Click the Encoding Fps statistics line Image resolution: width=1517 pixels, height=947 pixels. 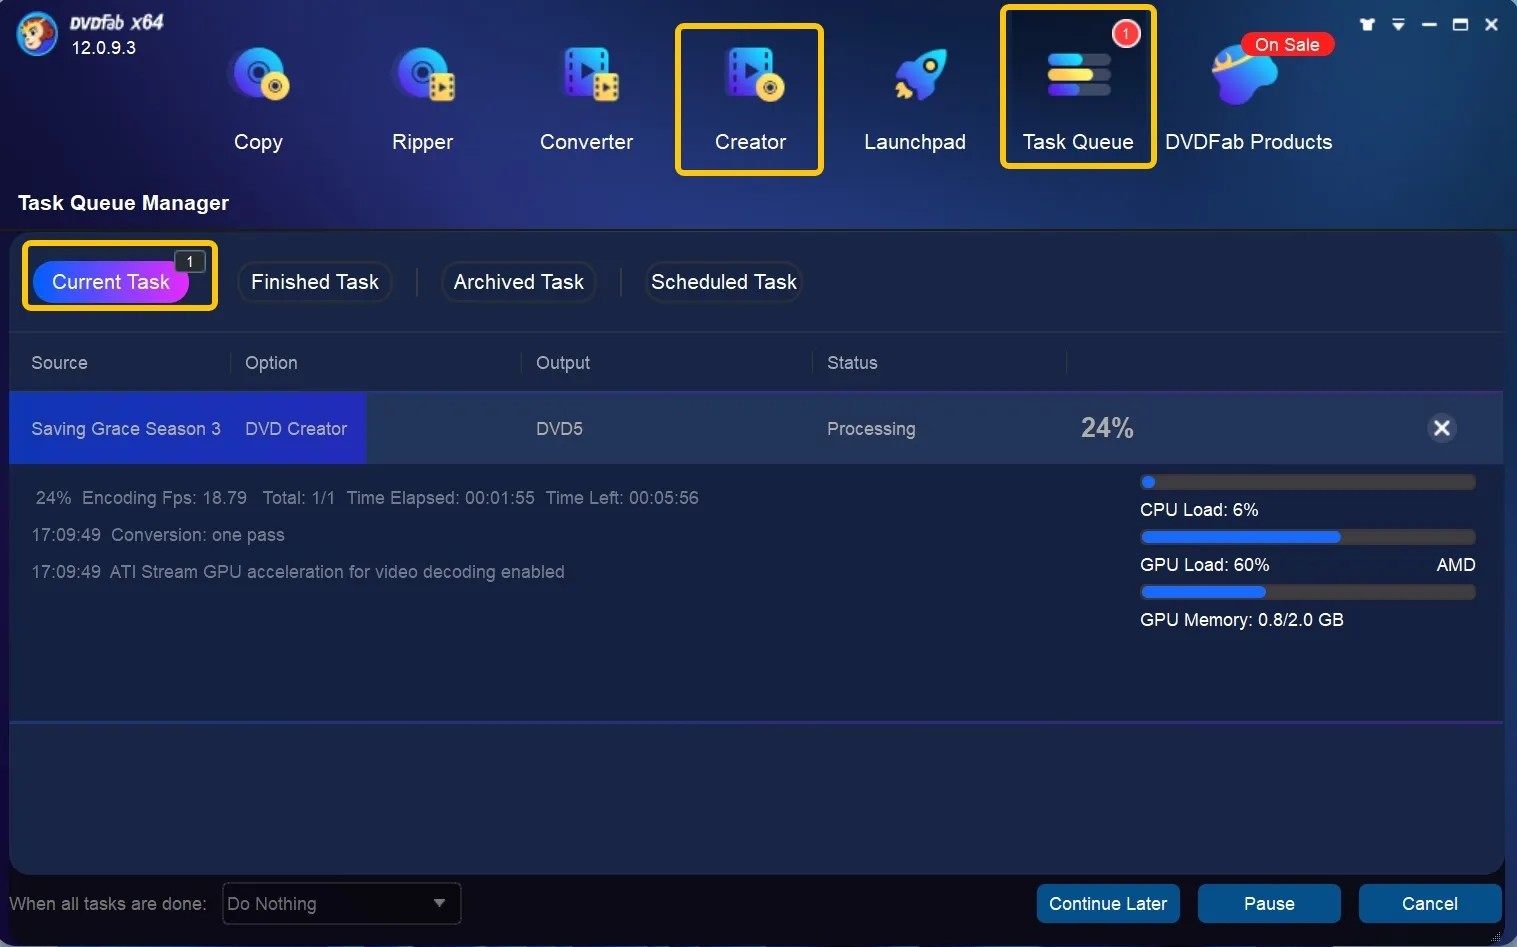367,498
